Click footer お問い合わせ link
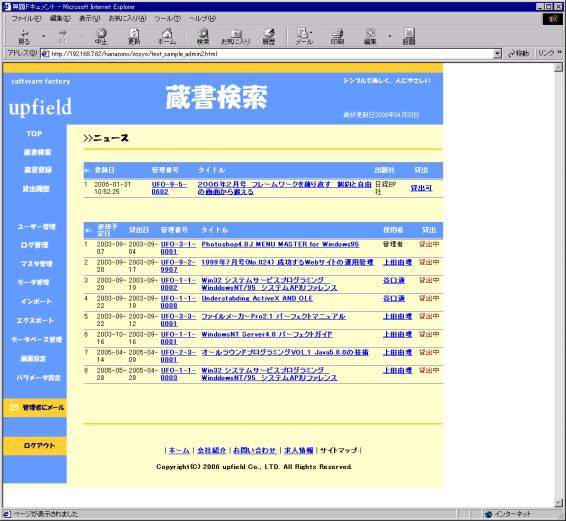 (x=254, y=451)
